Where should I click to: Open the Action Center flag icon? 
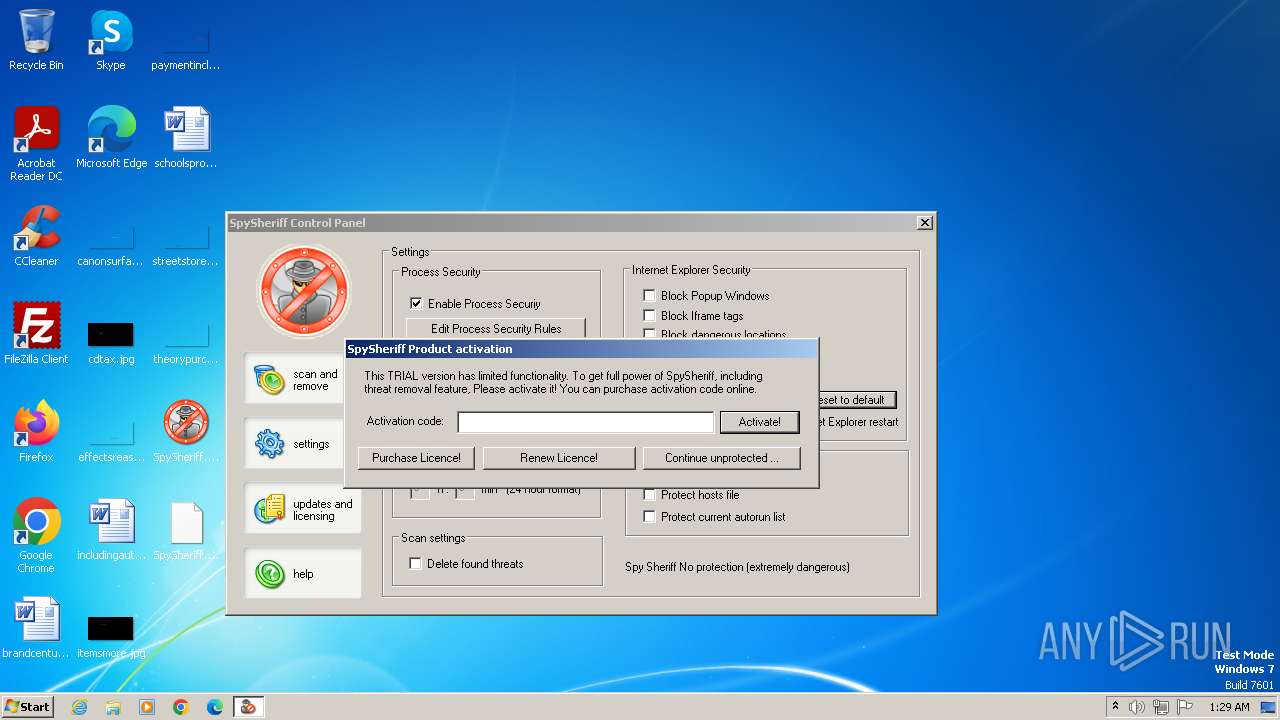1185,707
